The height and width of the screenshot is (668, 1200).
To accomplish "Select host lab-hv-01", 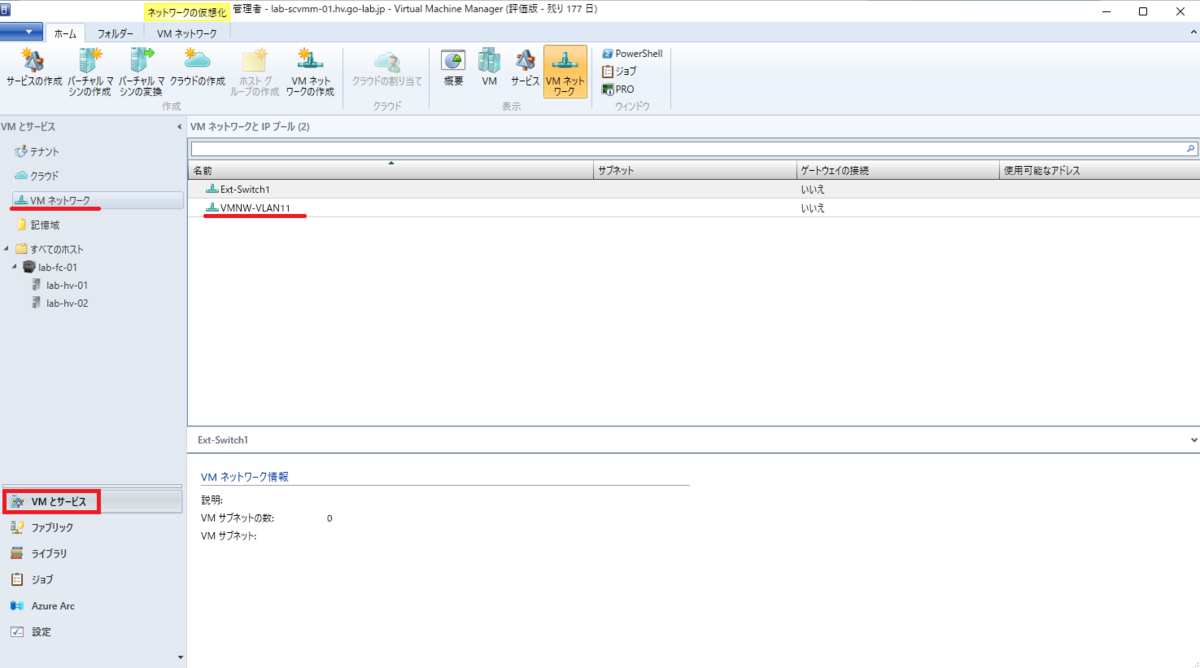I will [x=61, y=285].
